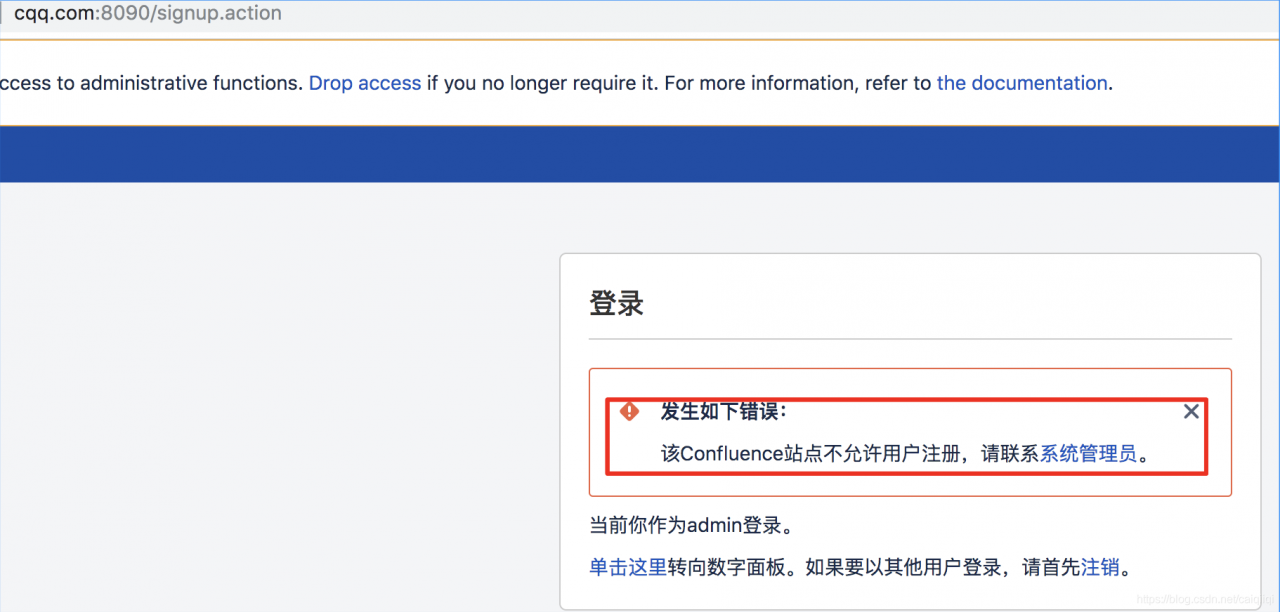Dismiss the error message with the X

1191,411
